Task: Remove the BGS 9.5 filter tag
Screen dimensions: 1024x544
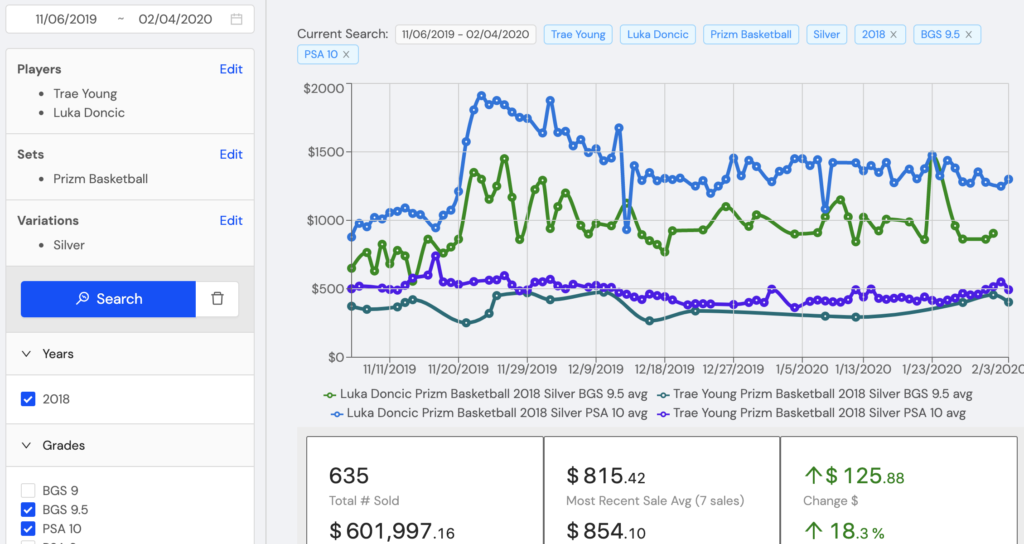Action: 968,35
